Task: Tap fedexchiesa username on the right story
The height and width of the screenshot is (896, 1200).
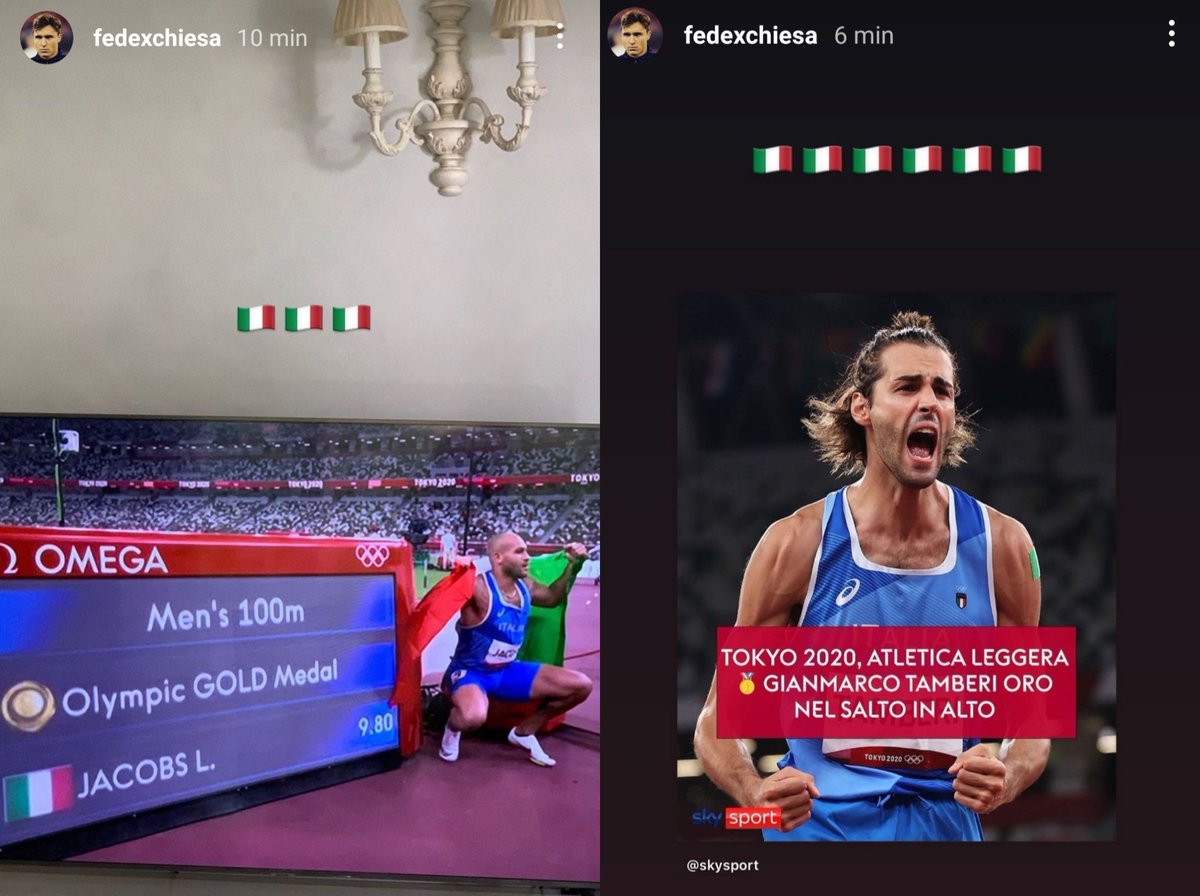Action: (750, 35)
